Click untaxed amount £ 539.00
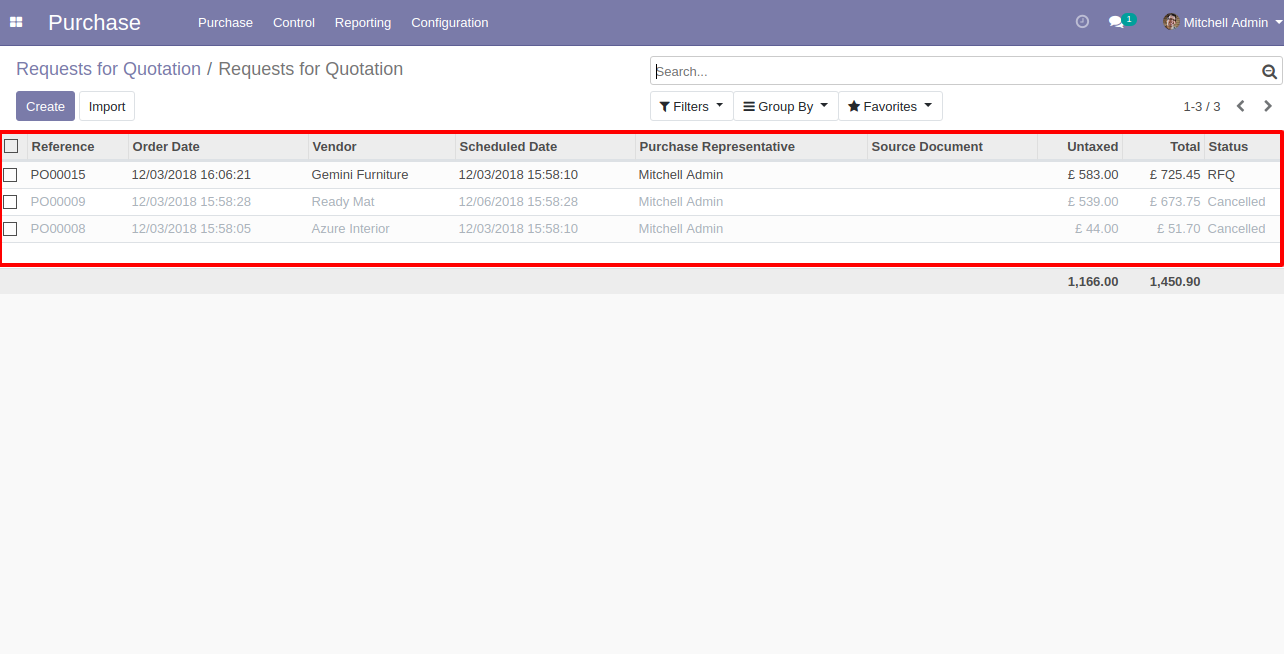The width and height of the screenshot is (1284, 654). [x=1093, y=202]
